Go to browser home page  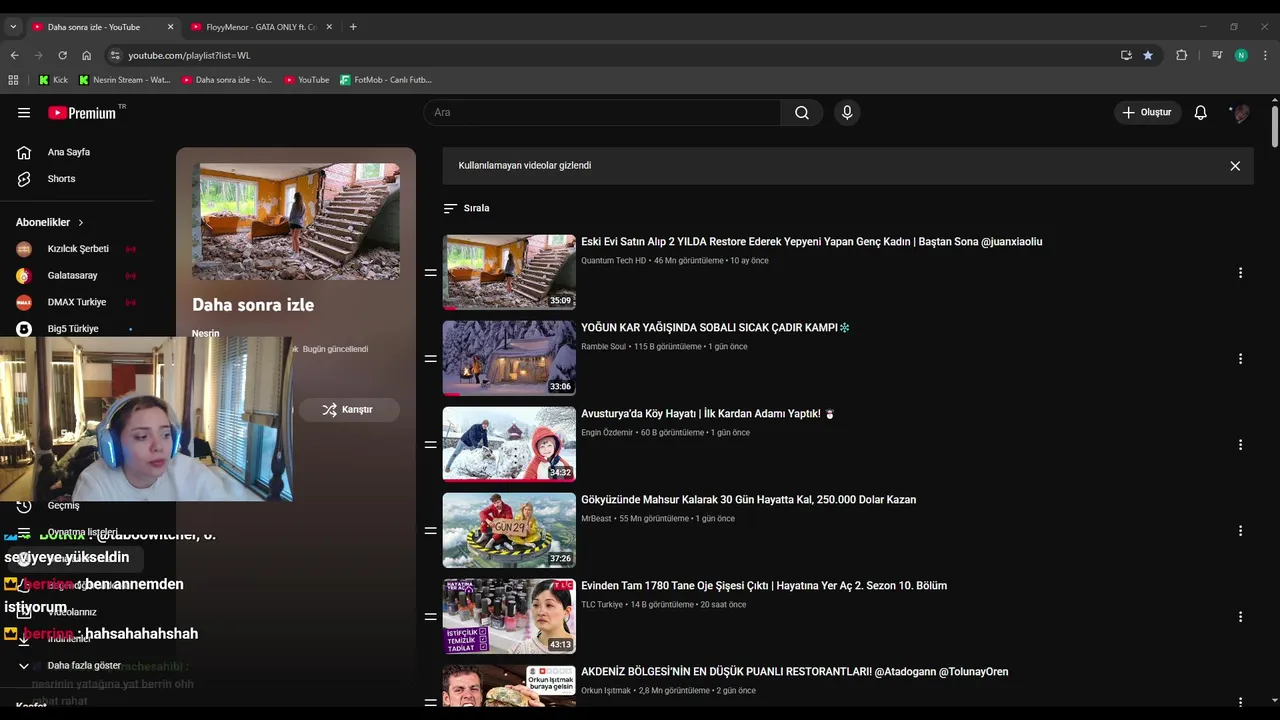[x=86, y=56]
